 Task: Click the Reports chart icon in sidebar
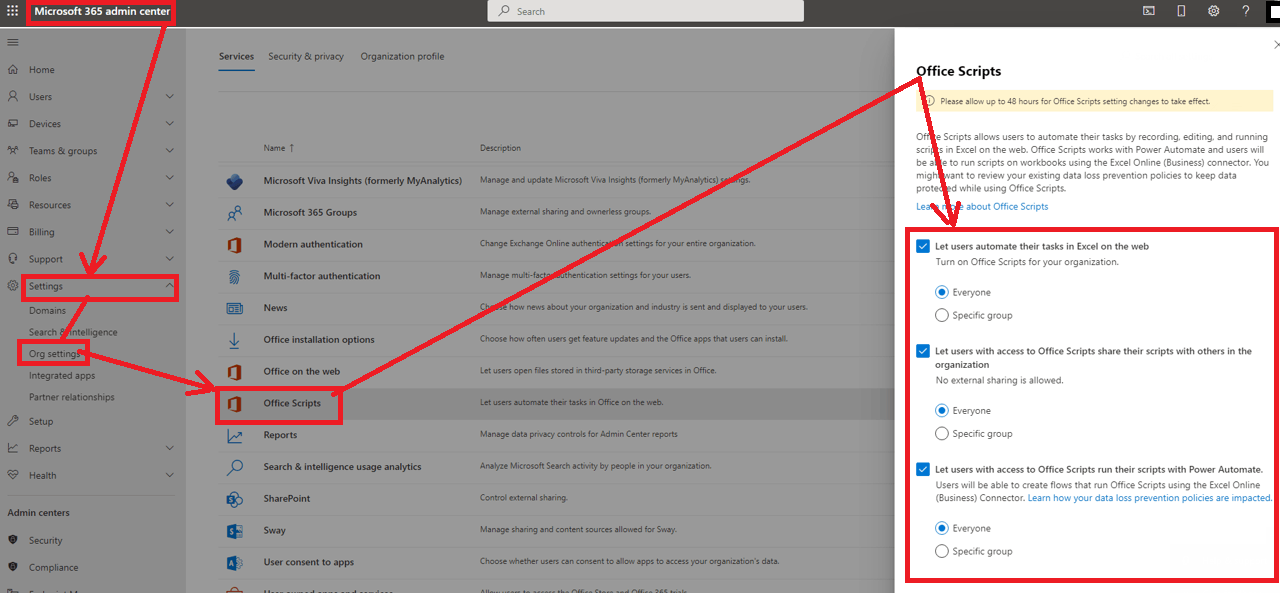(x=13, y=448)
